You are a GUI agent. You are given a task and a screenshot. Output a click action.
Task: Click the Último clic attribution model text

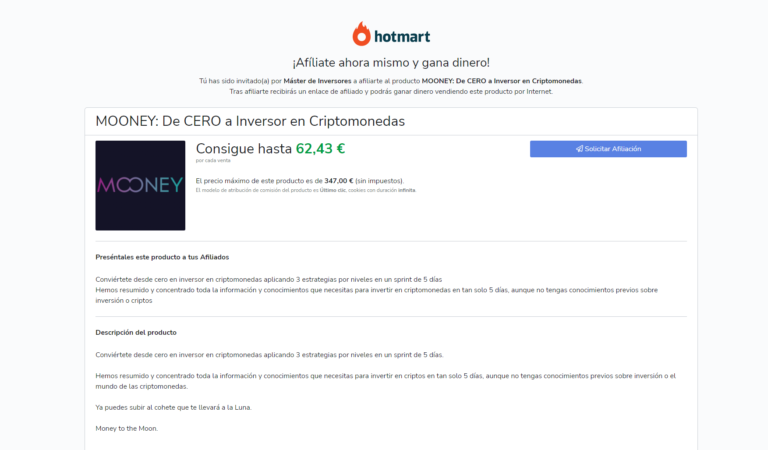tap(333, 190)
